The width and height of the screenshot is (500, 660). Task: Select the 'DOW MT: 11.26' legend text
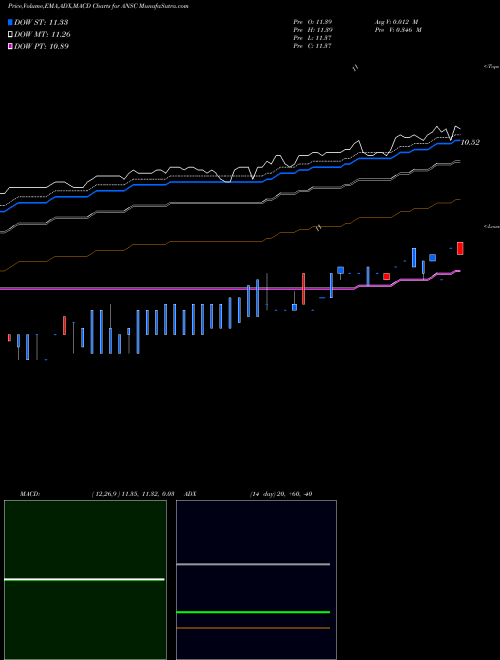click(x=42, y=35)
